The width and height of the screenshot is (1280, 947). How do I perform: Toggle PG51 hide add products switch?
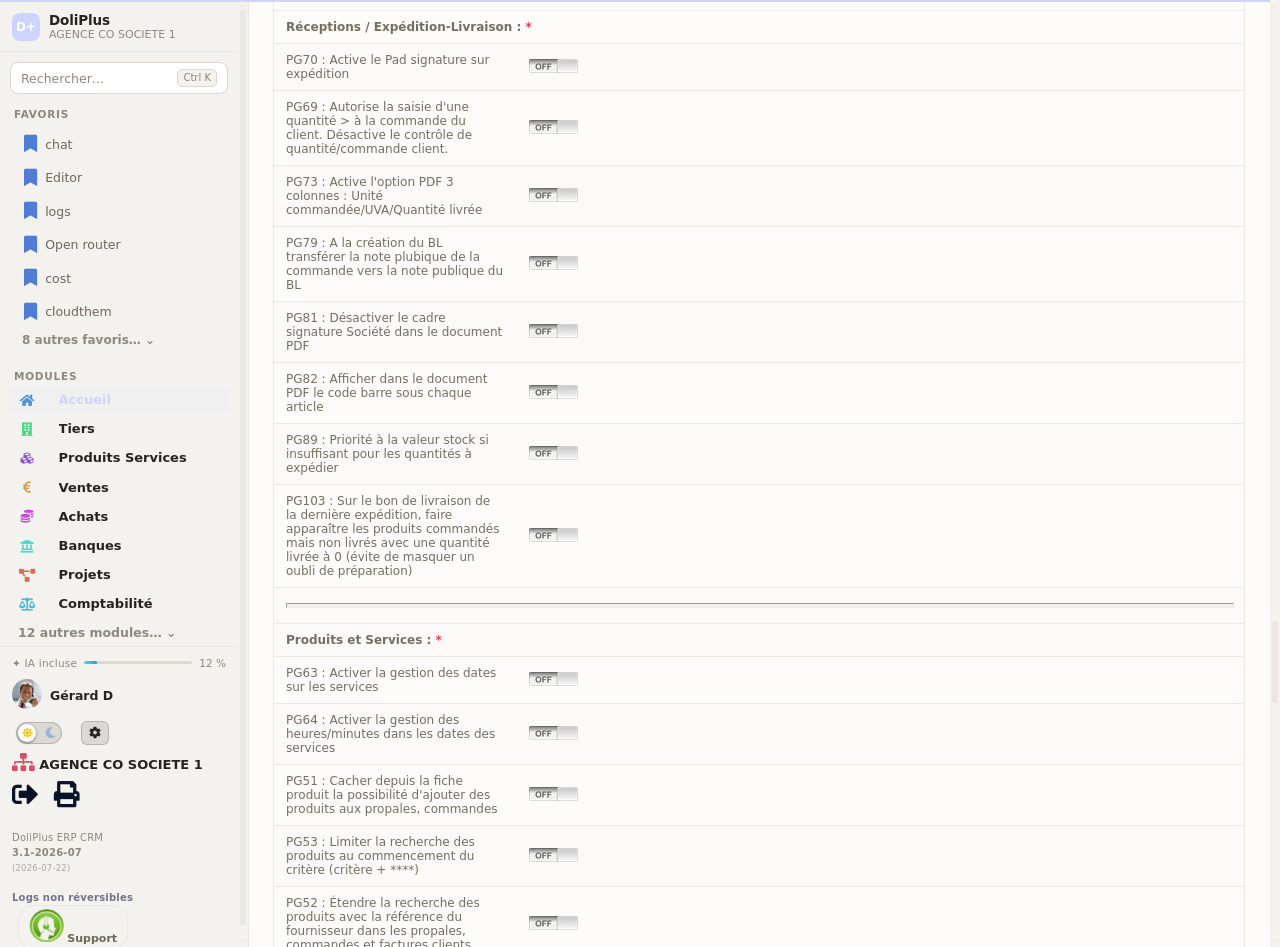[553, 794]
